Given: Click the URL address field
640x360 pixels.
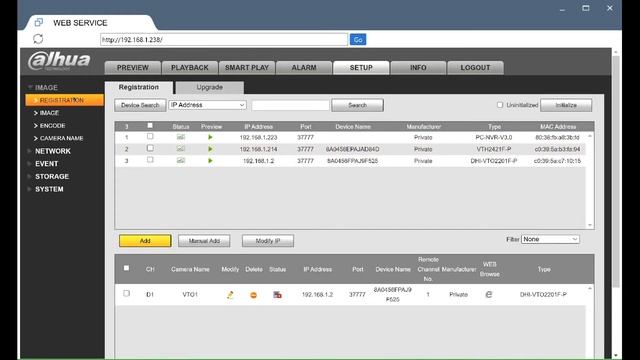Looking at the screenshot, I should coord(224,40).
